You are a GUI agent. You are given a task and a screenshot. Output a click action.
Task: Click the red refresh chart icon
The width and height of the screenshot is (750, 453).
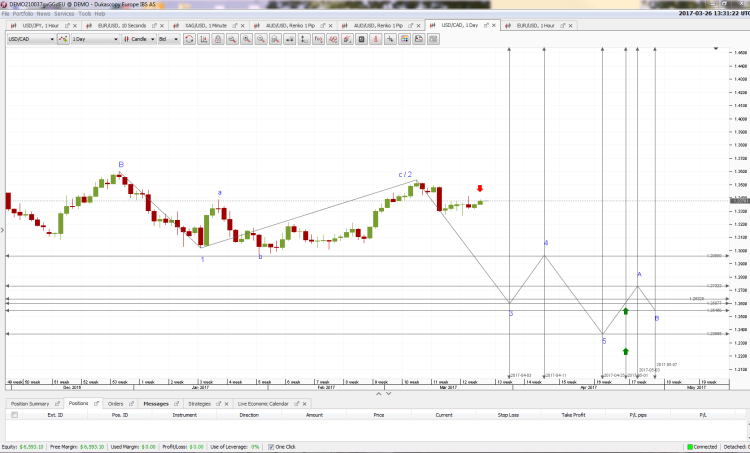pos(189,39)
